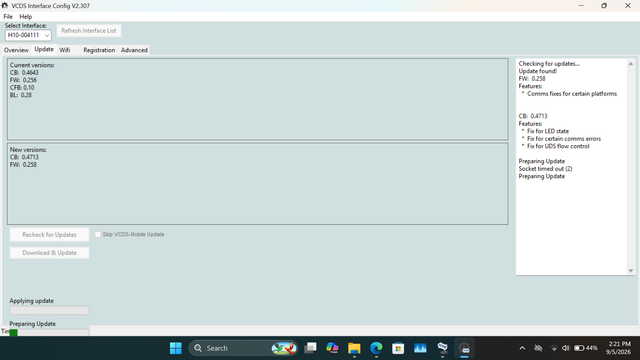Click 'Update found!' log line
The image size is (640, 360).
[x=538, y=71]
